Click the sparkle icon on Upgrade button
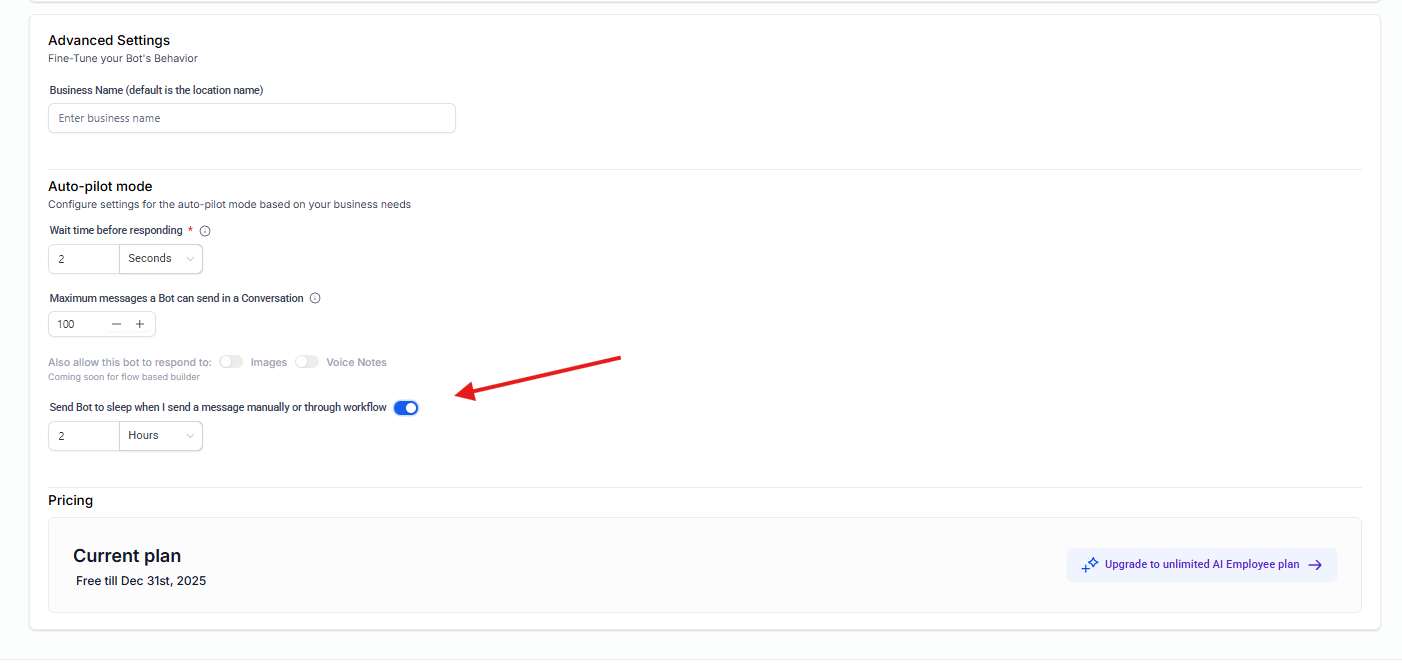The image size is (1402, 668). click(1090, 565)
